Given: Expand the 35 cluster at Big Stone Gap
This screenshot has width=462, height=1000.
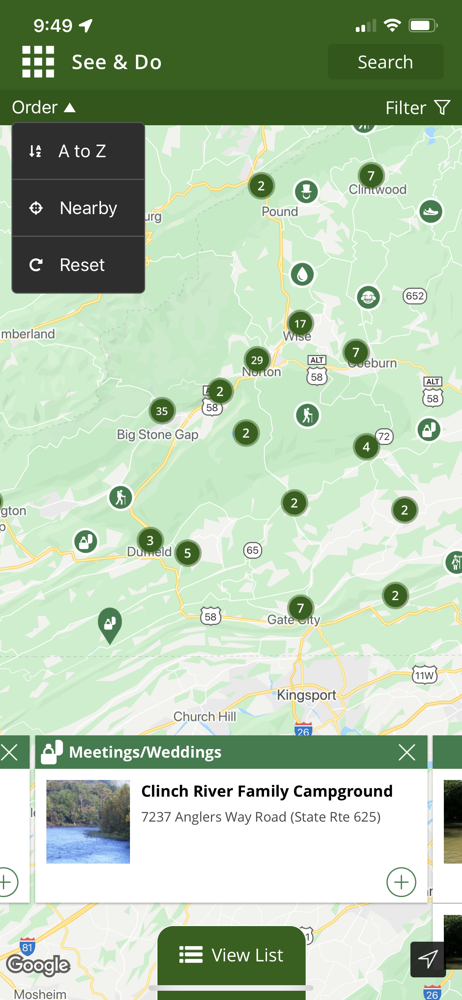Looking at the screenshot, I should pyautogui.click(x=162, y=411).
